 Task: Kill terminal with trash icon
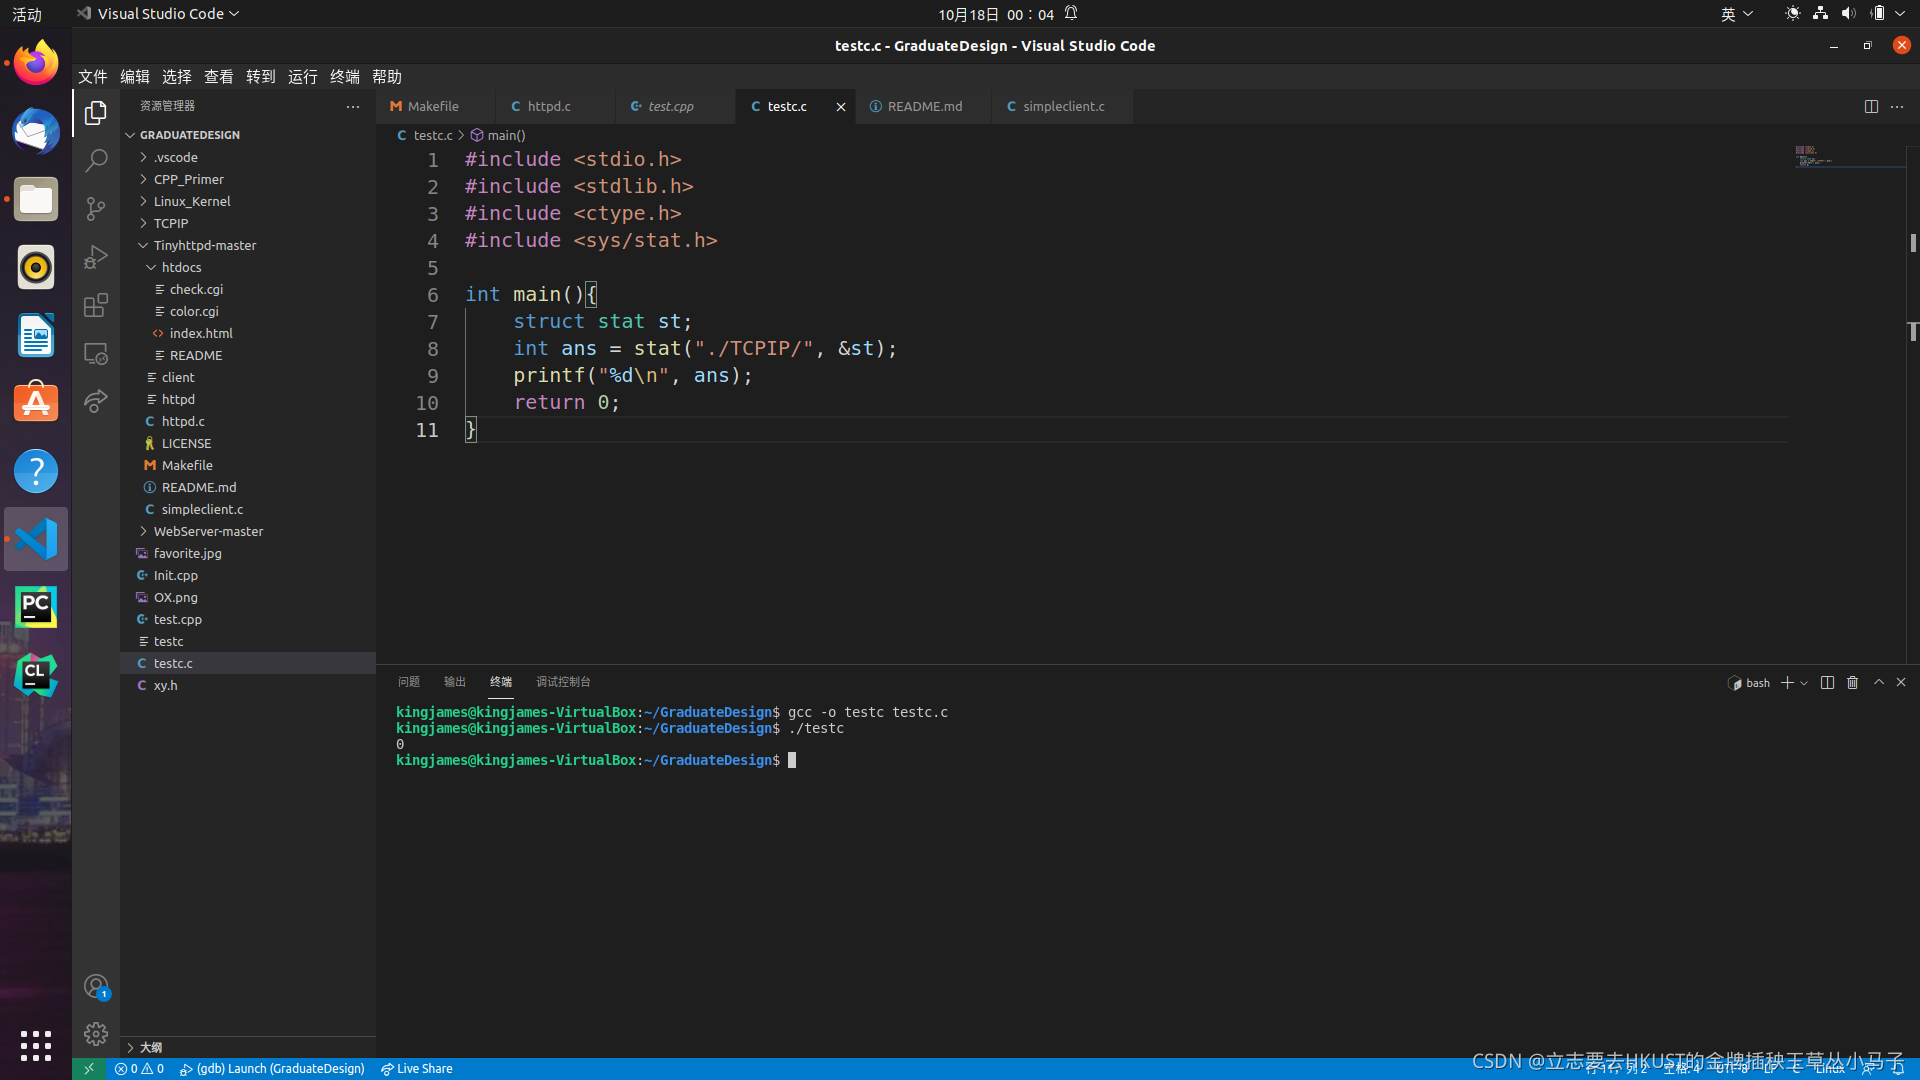tap(1852, 682)
